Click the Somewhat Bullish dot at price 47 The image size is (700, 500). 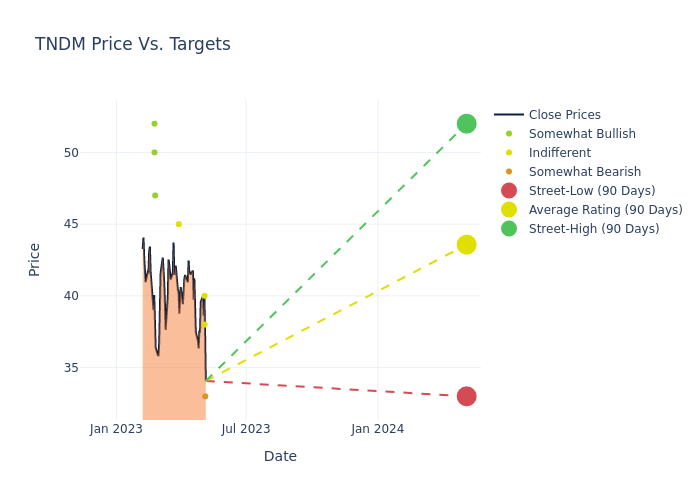point(155,195)
